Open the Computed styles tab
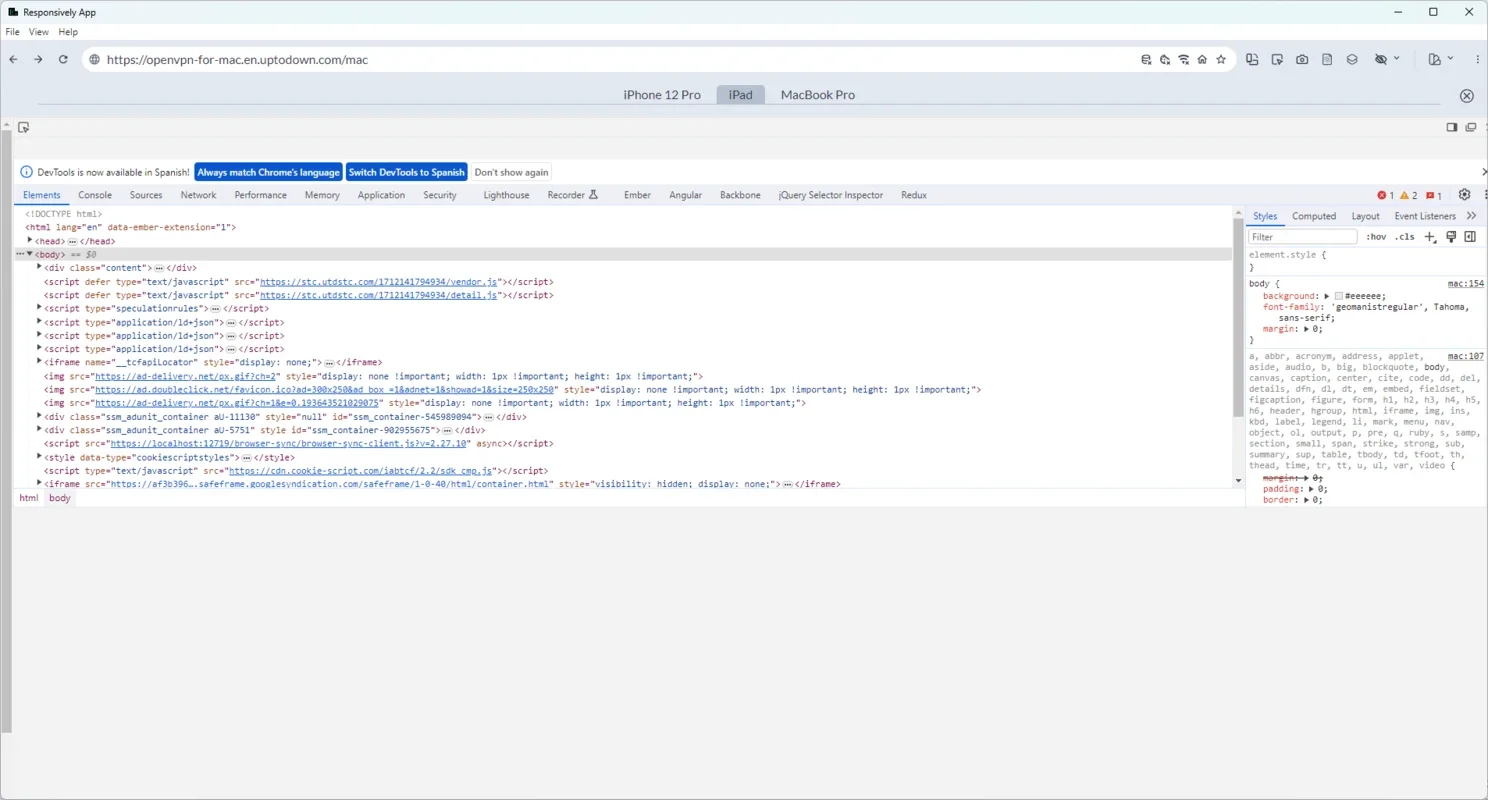1488x800 pixels. 1314,216
